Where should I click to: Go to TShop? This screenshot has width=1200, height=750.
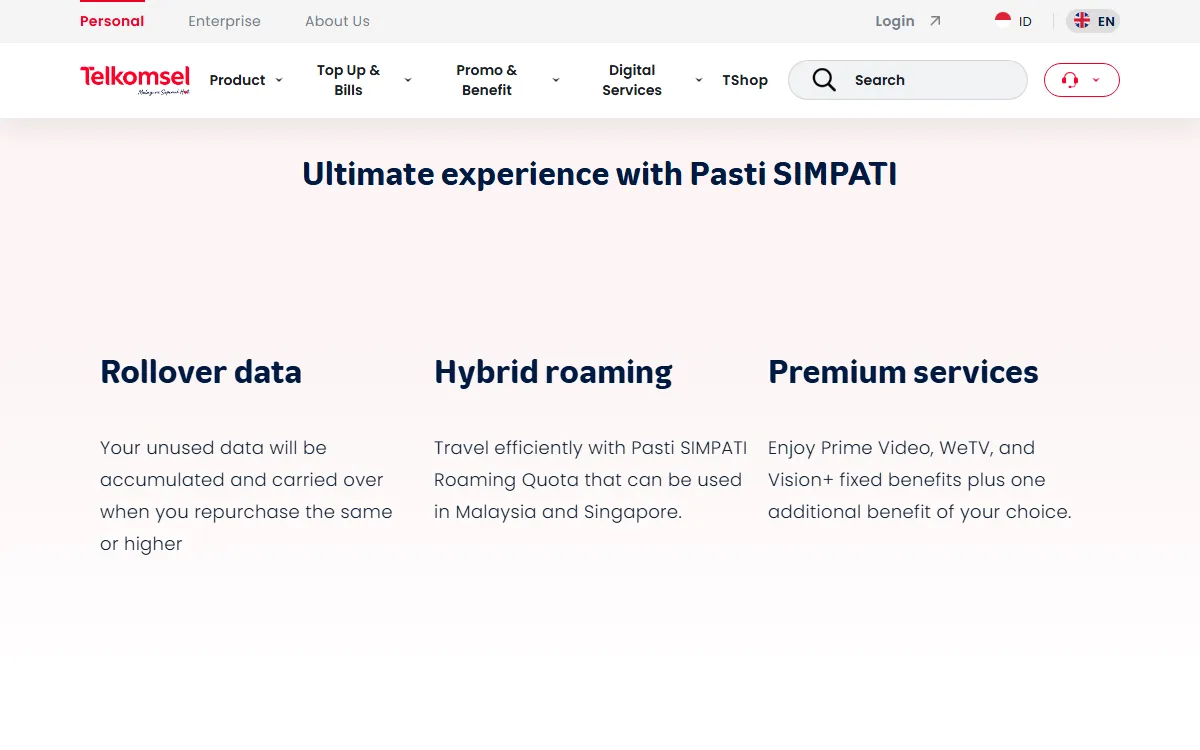point(745,80)
